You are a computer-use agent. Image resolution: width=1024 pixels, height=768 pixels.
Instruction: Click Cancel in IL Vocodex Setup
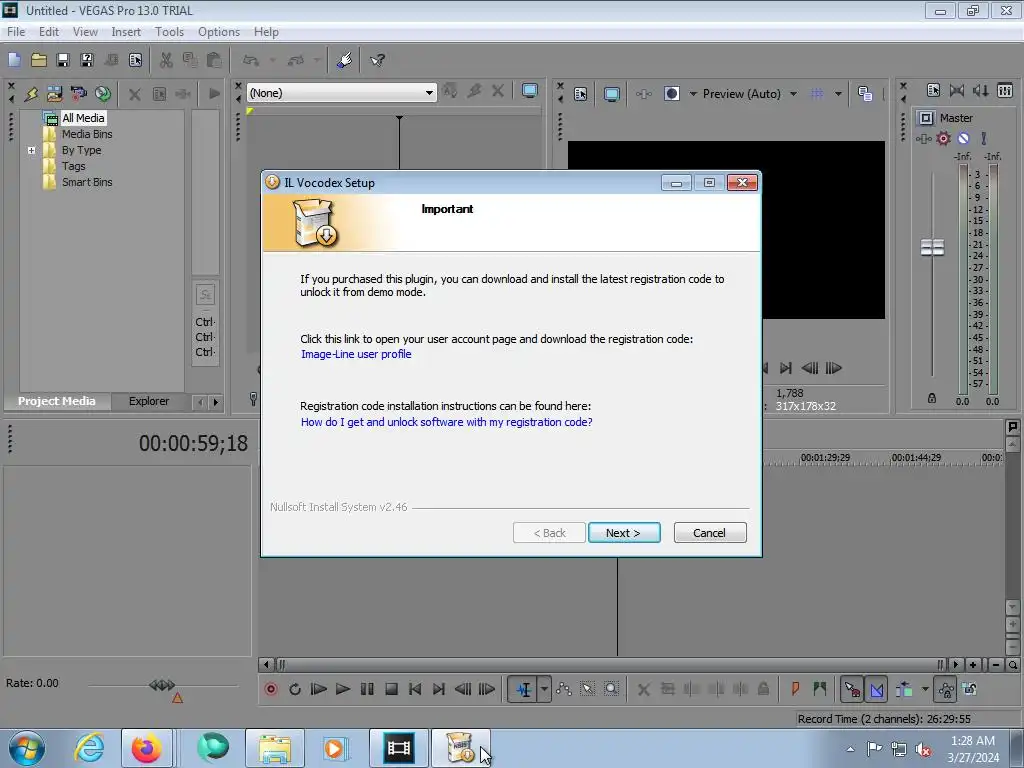pyautogui.click(x=709, y=533)
